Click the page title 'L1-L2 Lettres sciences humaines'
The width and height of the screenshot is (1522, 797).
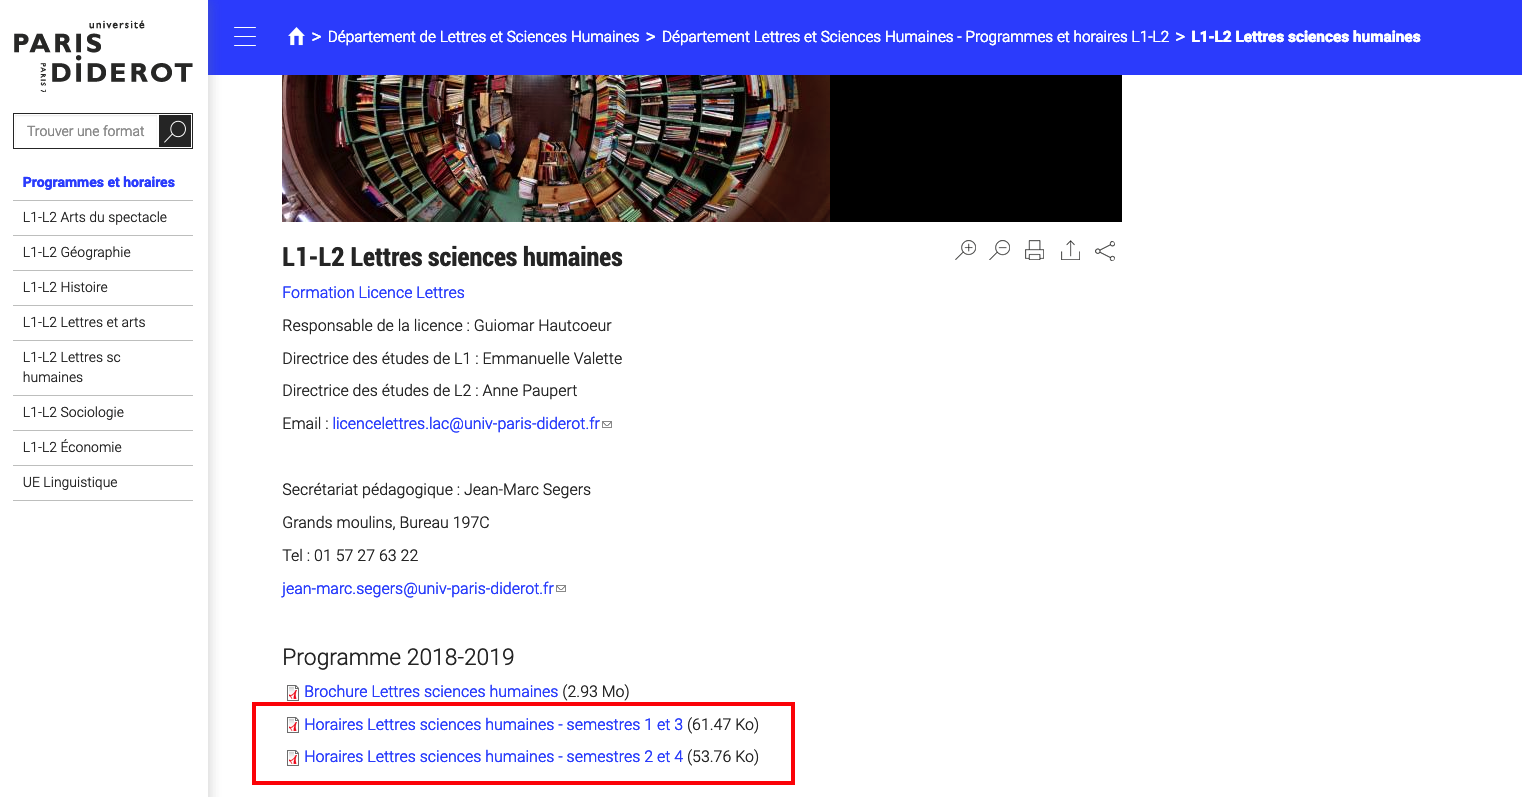coord(452,257)
